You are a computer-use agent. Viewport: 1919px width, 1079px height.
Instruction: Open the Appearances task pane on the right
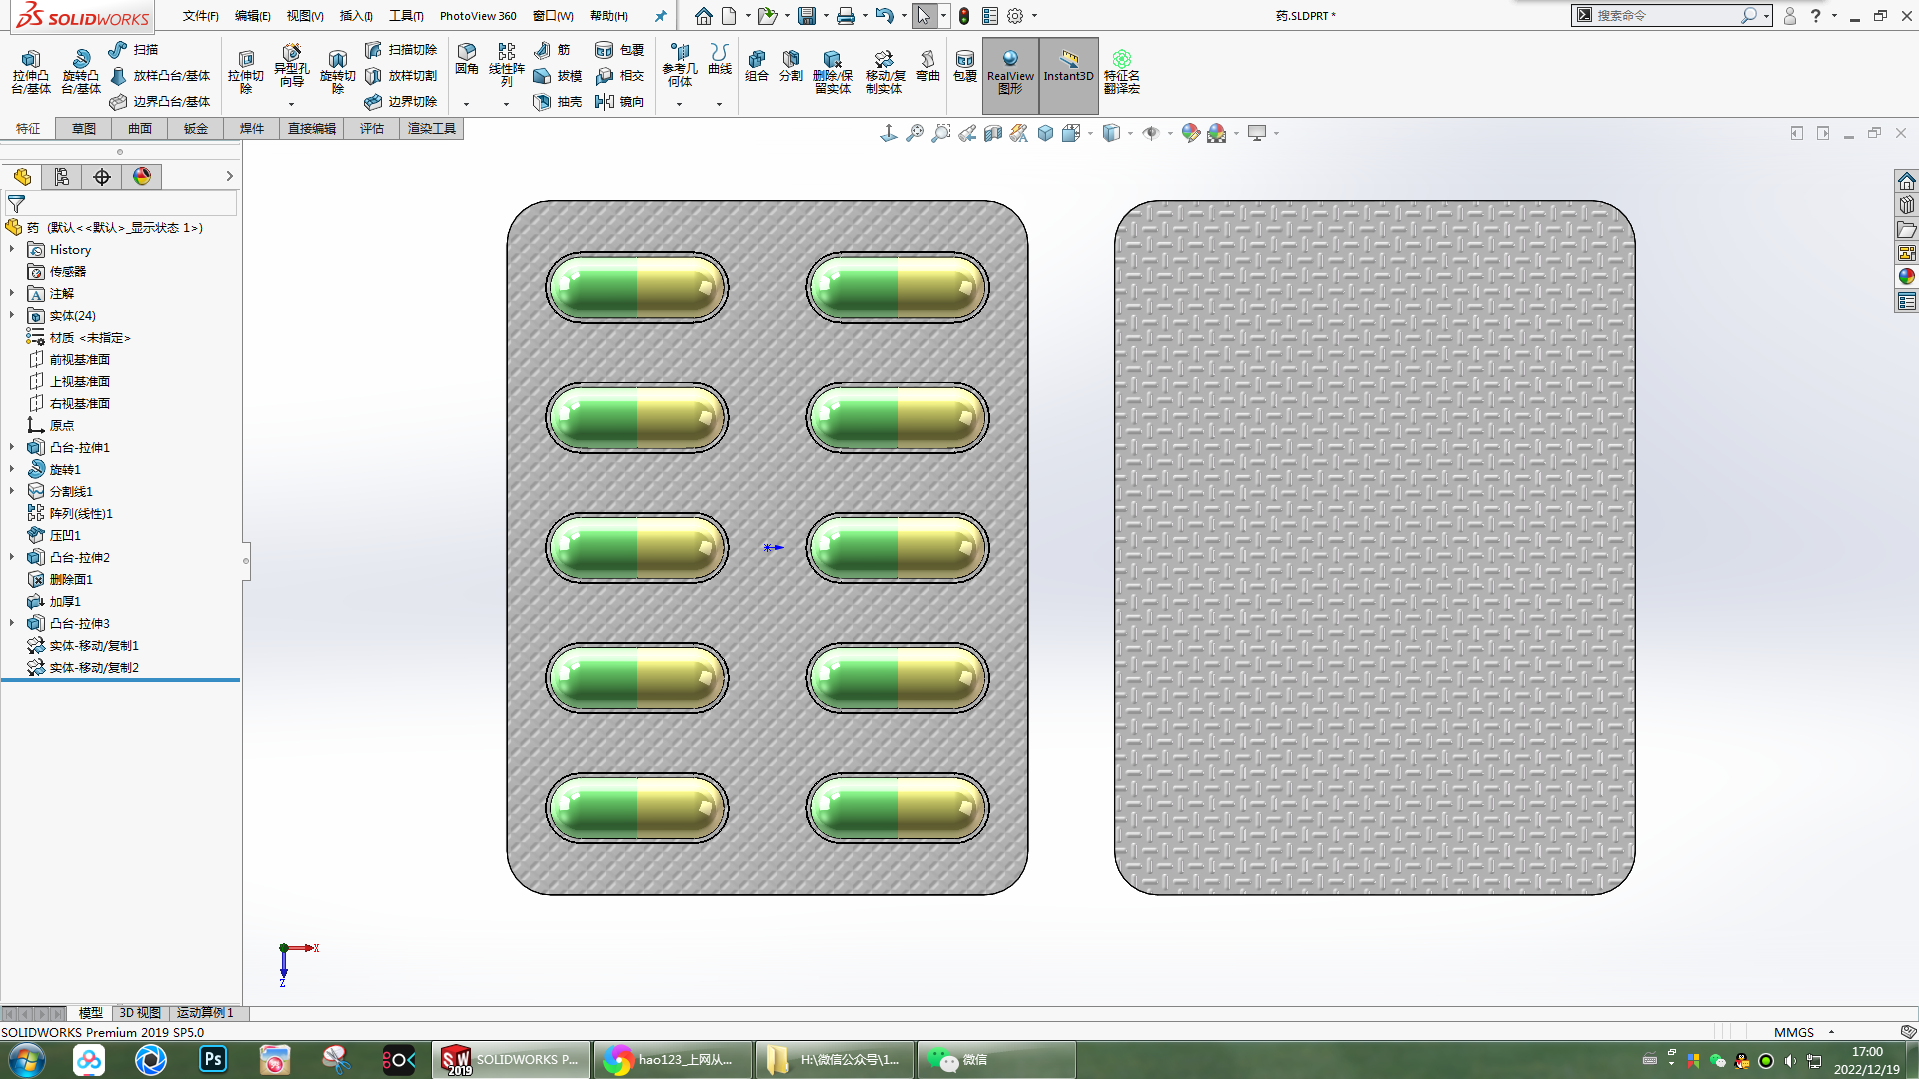pos(1907,276)
